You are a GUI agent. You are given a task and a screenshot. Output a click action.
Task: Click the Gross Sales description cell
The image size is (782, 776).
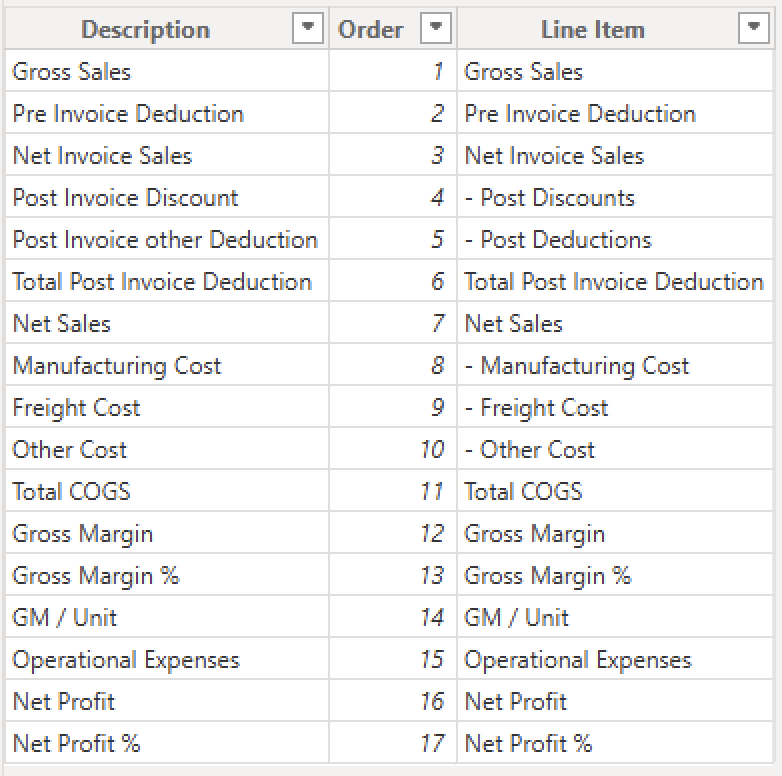coord(167,71)
